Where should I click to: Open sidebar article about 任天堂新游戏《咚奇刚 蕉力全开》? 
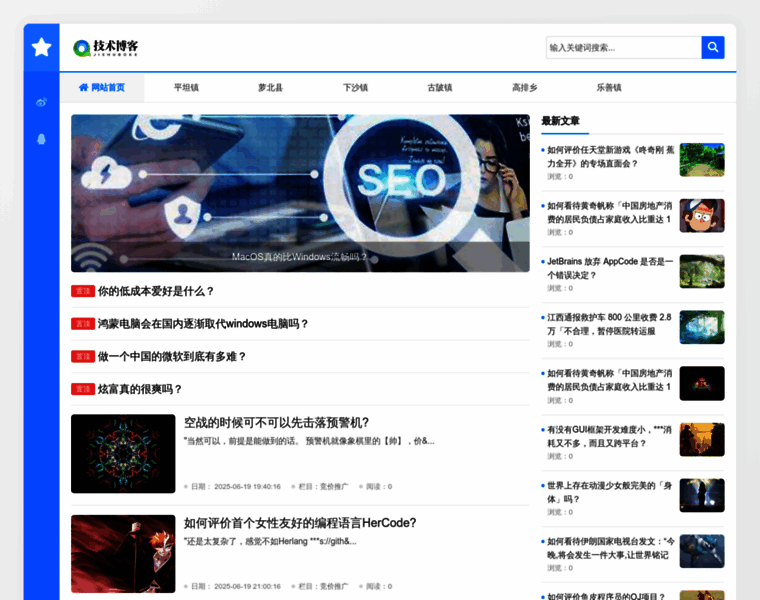click(610, 157)
